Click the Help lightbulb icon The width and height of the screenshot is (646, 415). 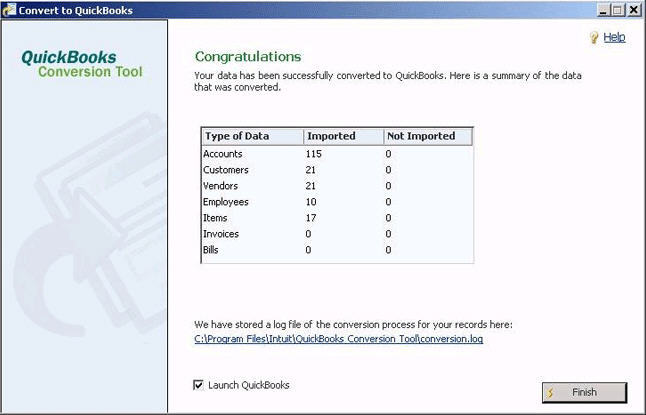(x=594, y=38)
